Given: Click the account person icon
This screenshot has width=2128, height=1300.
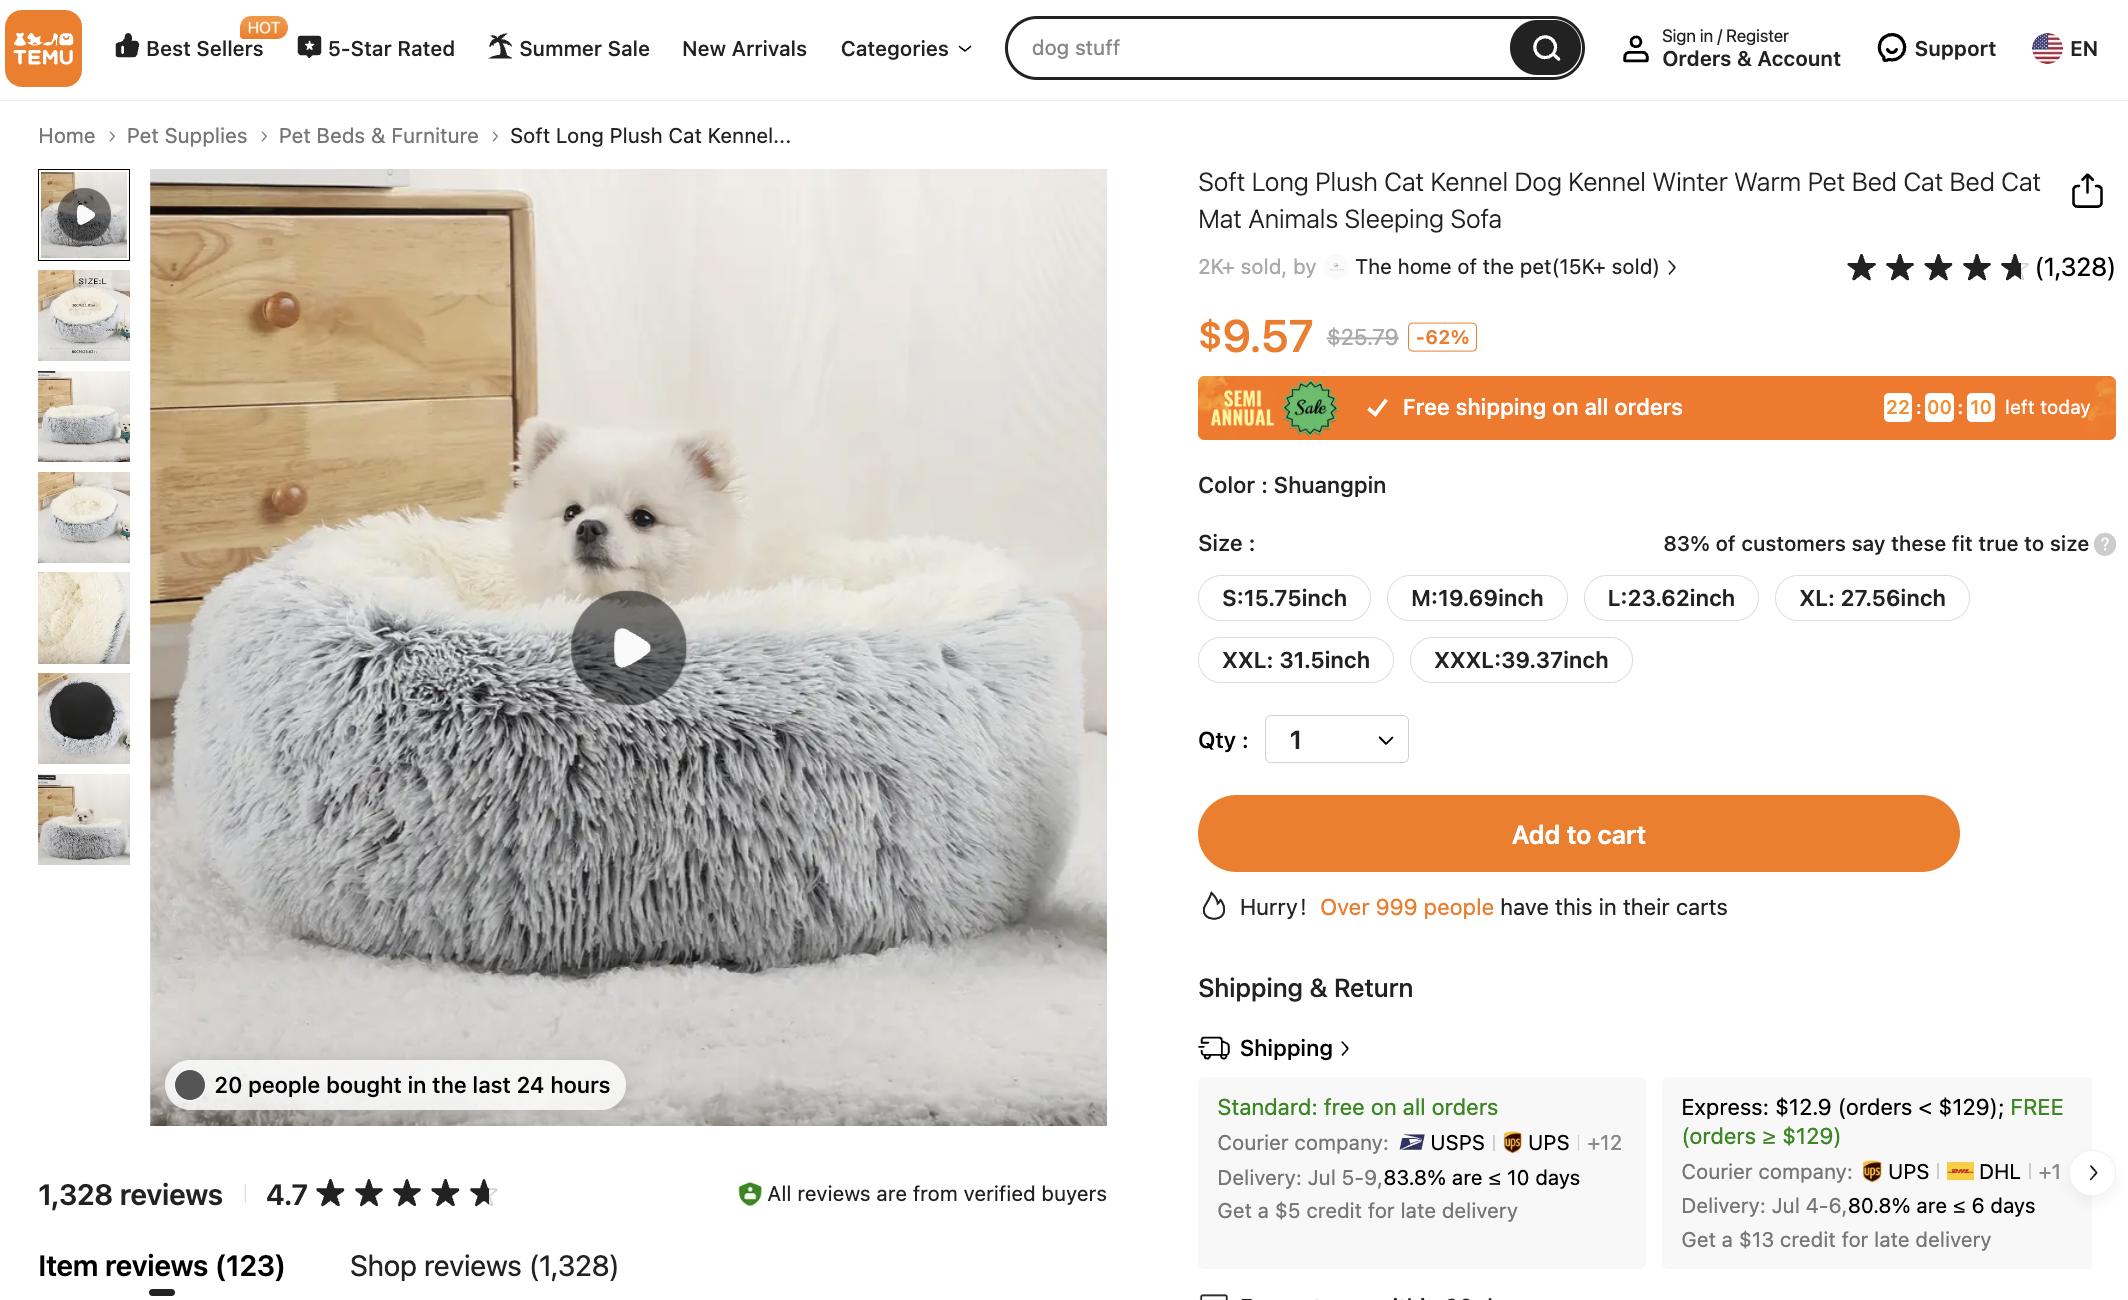Looking at the screenshot, I should coord(1635,49).
